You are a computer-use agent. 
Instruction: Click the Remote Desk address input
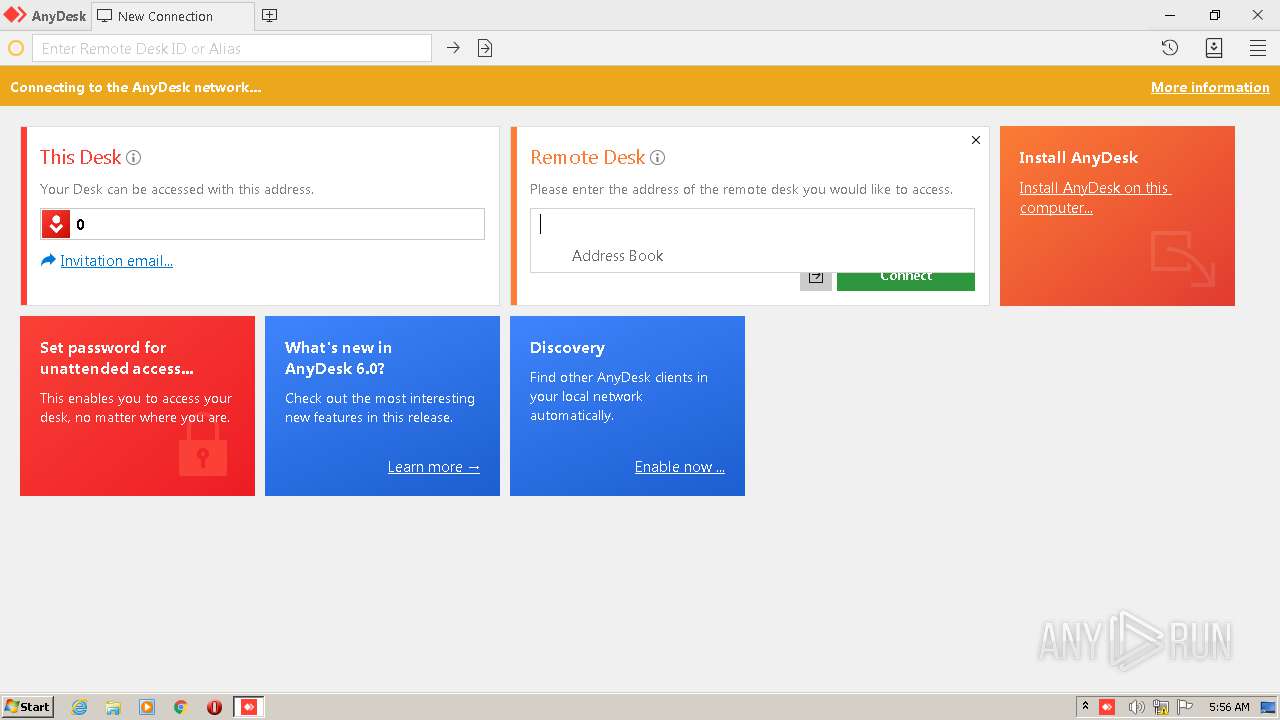[x=752, y=224]
